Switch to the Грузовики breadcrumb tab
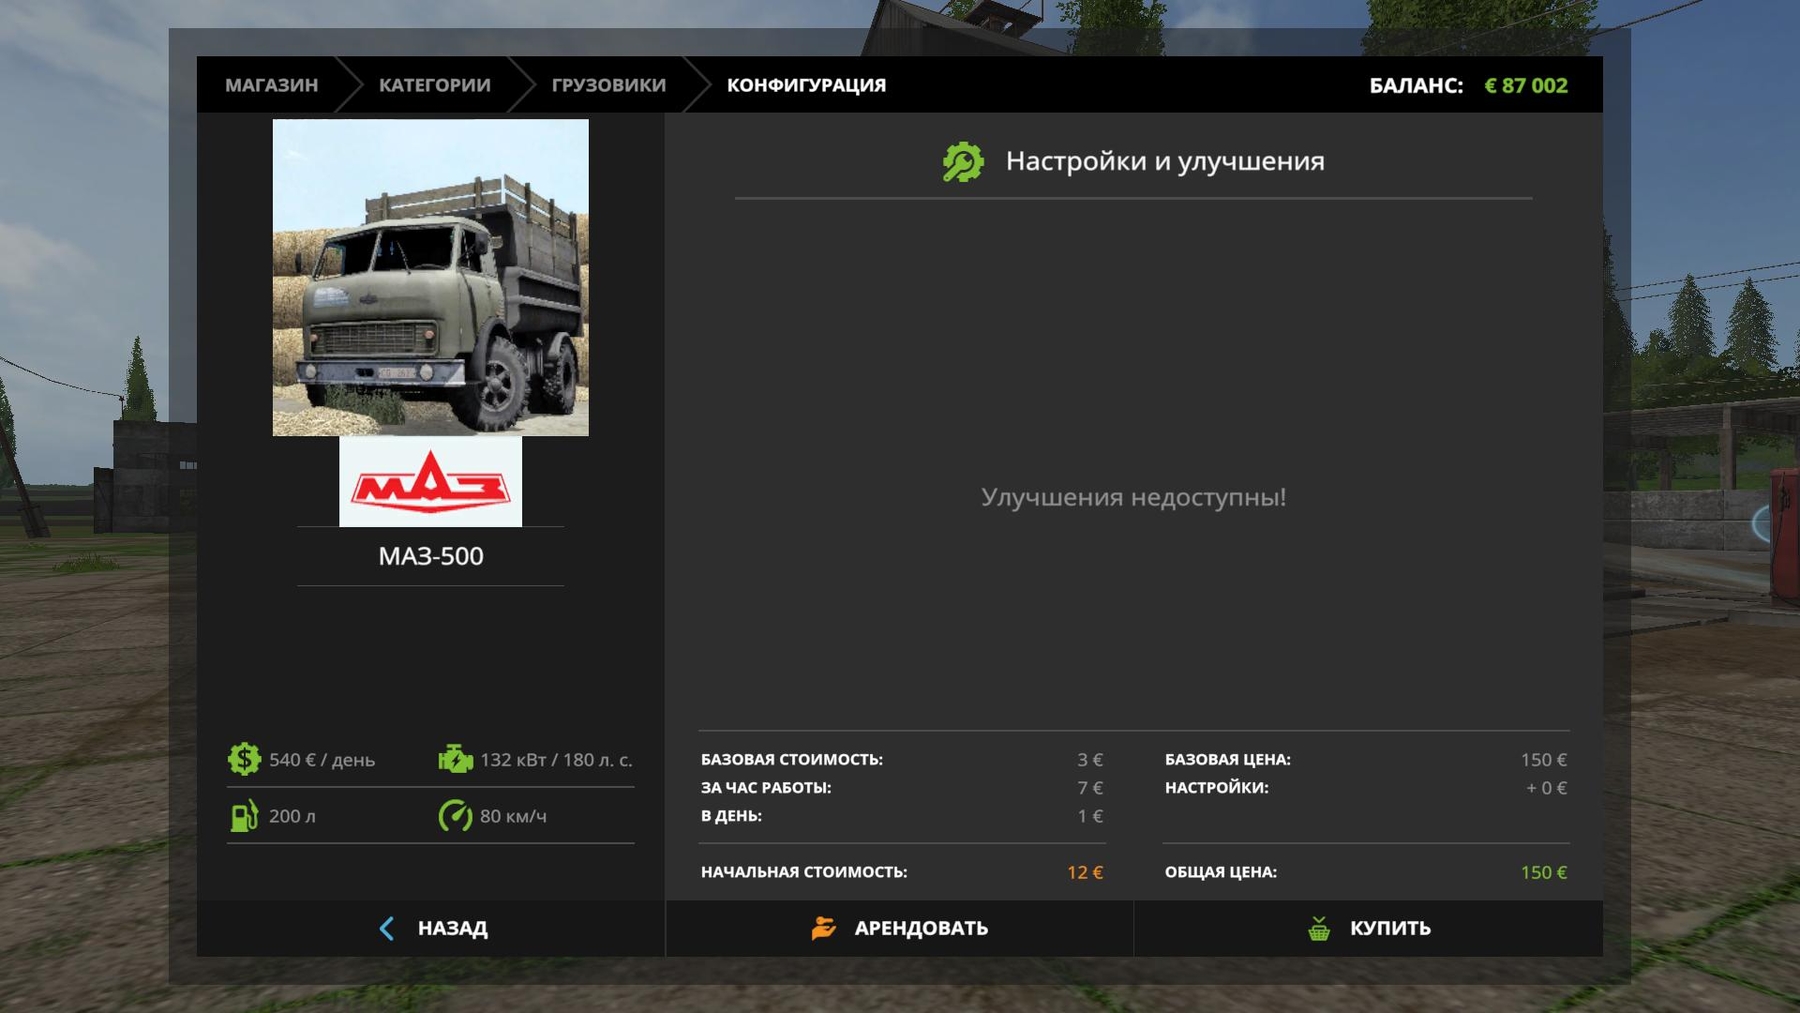 coord(608,85)
